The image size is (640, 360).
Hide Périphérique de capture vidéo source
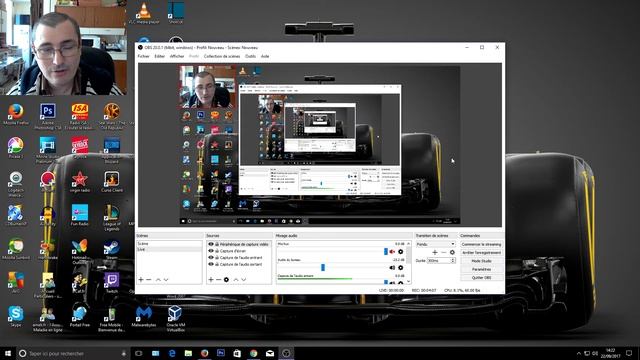(x=211, y=244)
